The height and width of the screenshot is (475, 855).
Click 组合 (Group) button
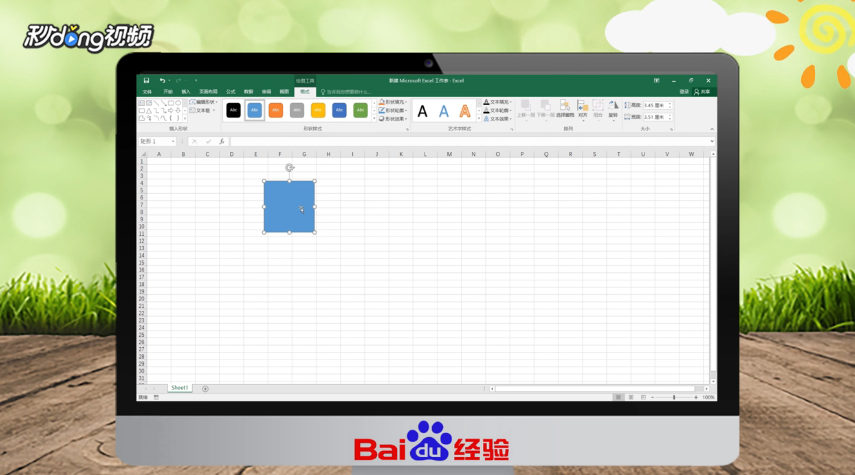[x=598, y=109]
